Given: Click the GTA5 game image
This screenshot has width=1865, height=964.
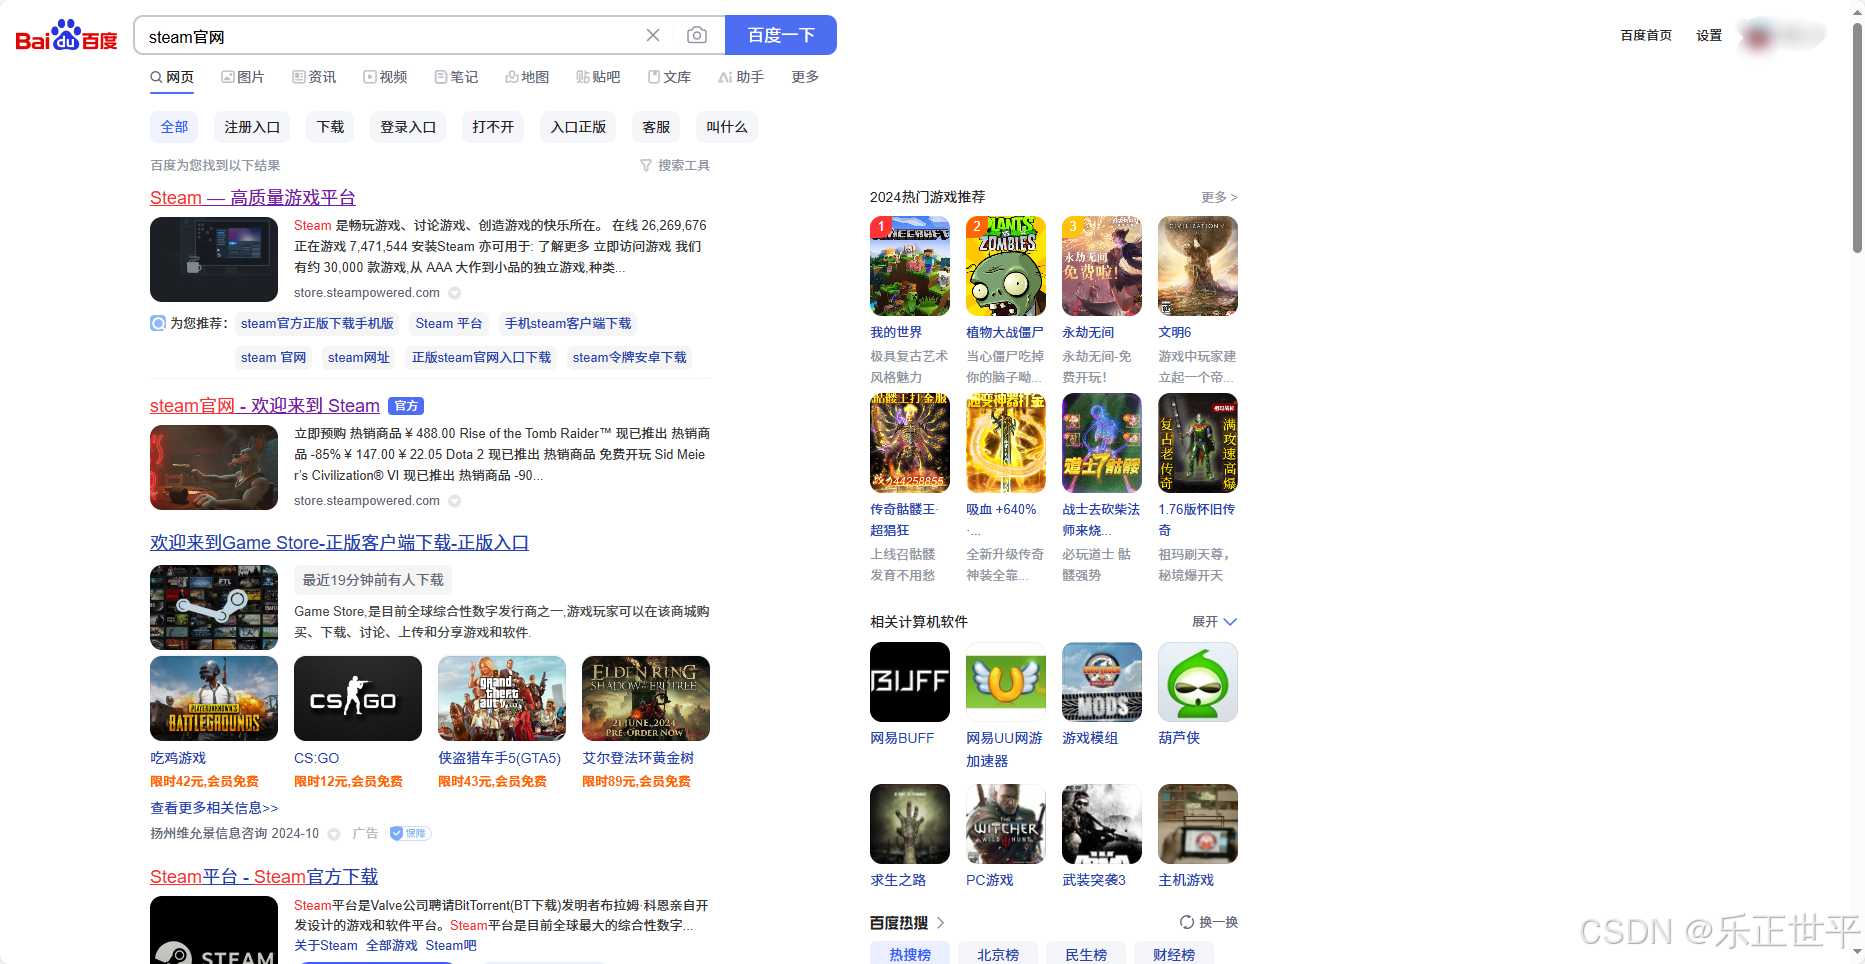Looking at the screenshot, I should 502,698.
